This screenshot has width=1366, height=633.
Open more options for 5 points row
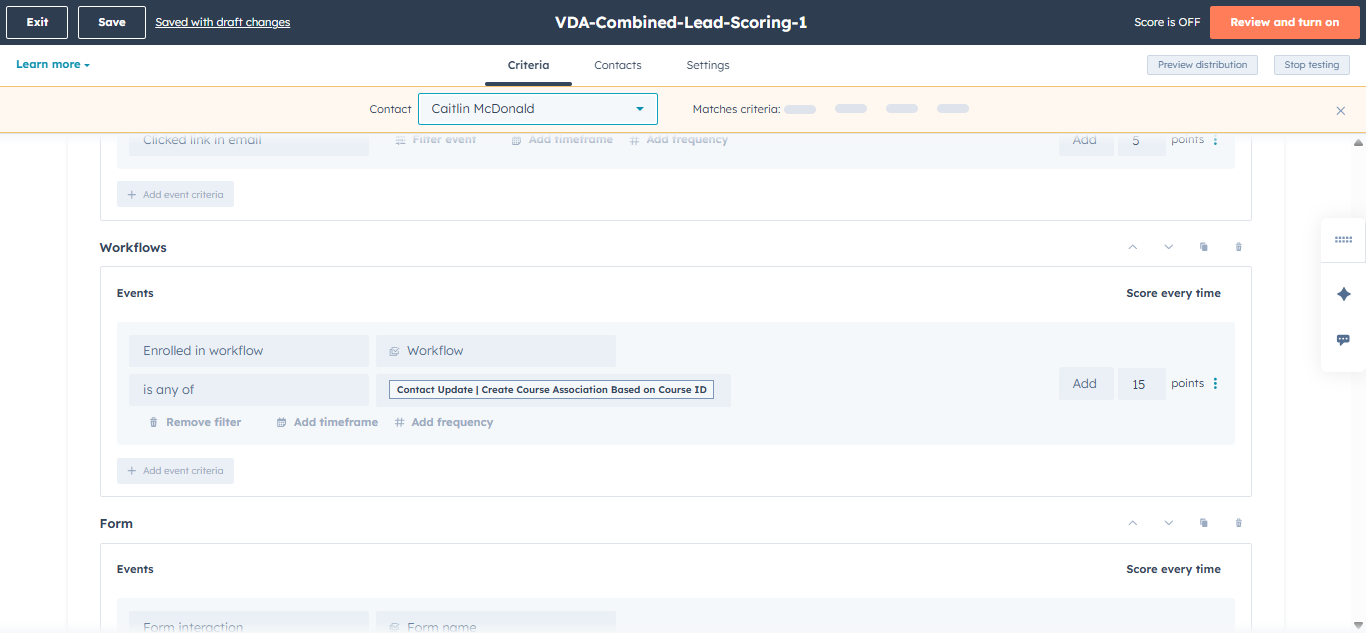point(1216,140)
